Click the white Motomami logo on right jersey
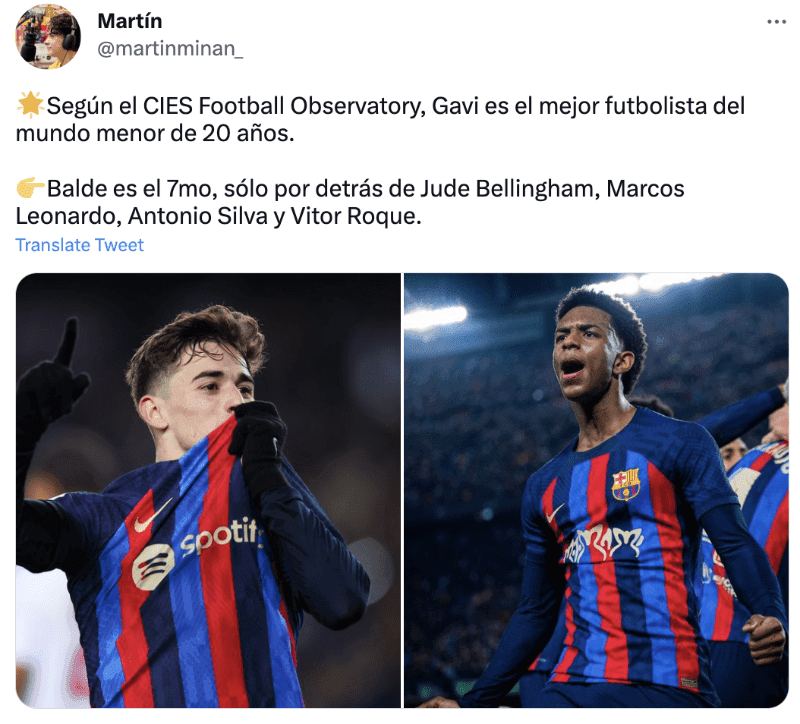Viewport: 800px width, 724px height. tap(605, 544)
